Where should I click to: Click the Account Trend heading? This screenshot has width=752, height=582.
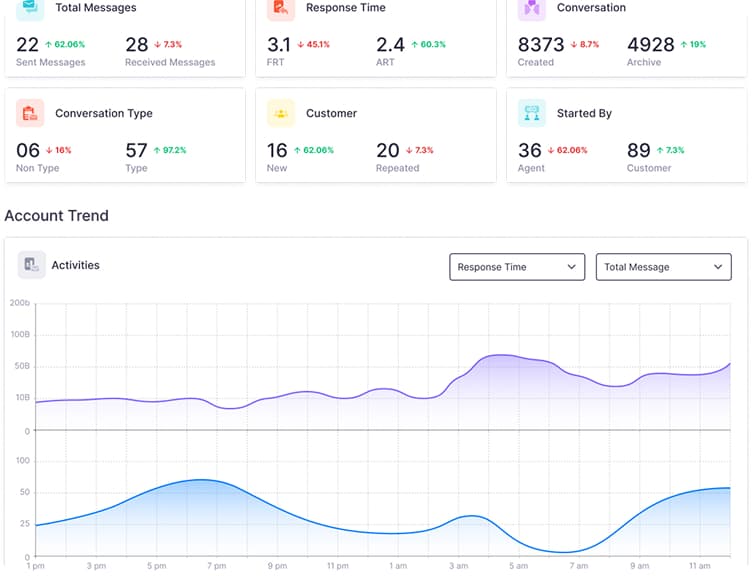click(x=57, y=216)
